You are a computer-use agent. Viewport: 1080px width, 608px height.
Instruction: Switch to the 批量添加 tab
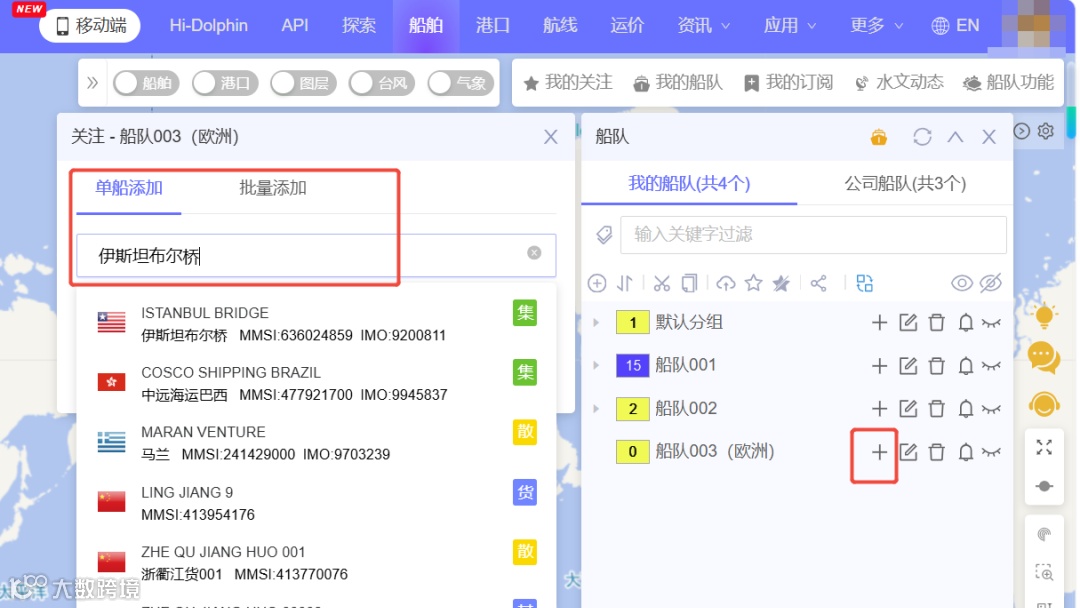pos(273,188)
